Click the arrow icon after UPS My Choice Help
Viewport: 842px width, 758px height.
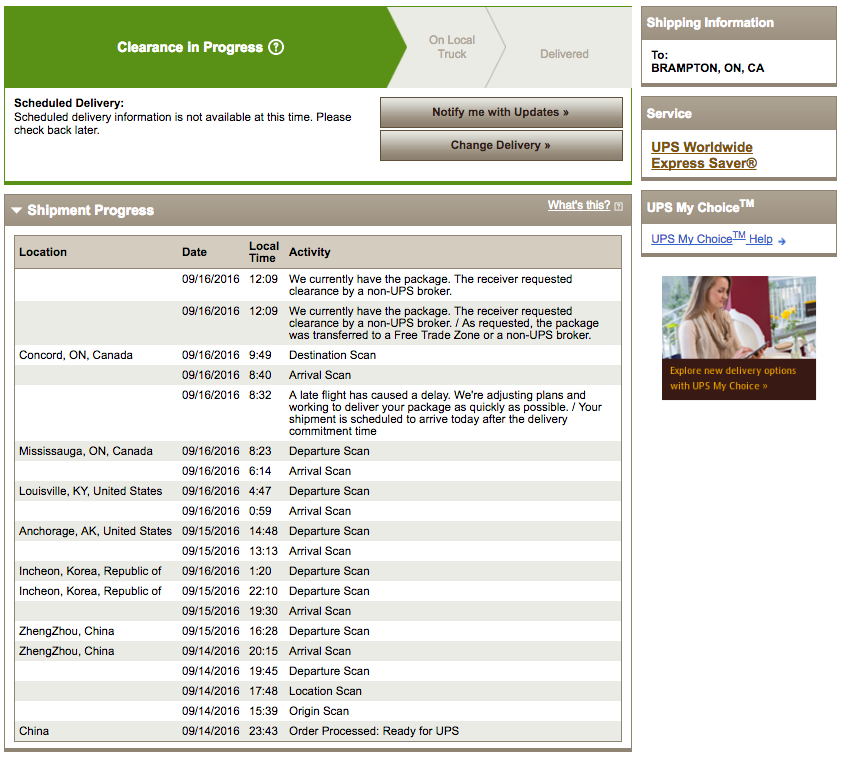(x=782, y=241)
